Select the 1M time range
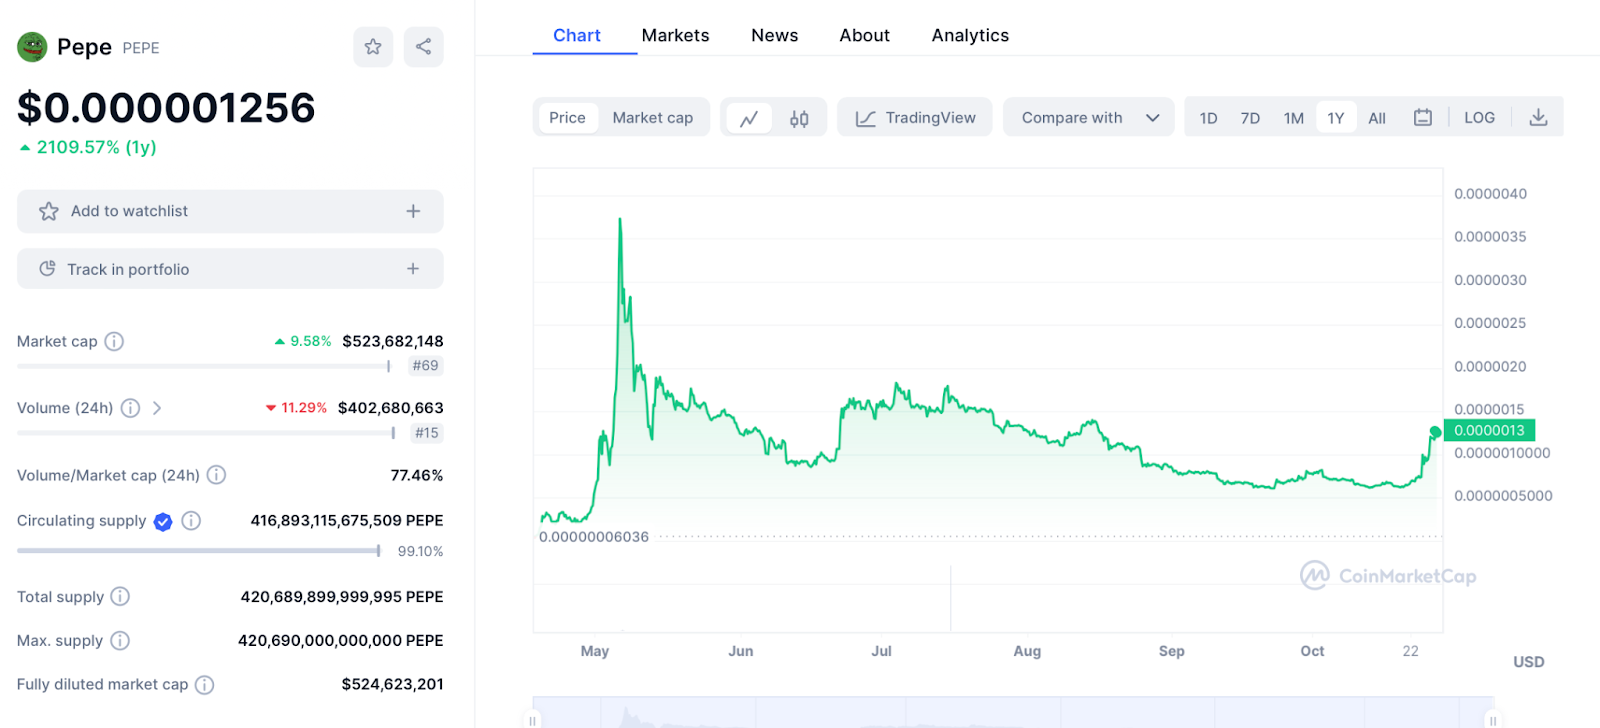 click(x=1294, y=118)
